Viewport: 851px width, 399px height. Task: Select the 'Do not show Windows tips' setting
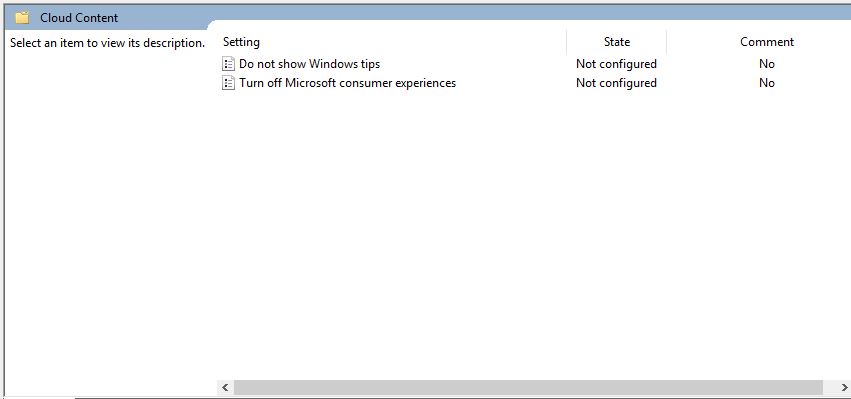pos(309,64)
